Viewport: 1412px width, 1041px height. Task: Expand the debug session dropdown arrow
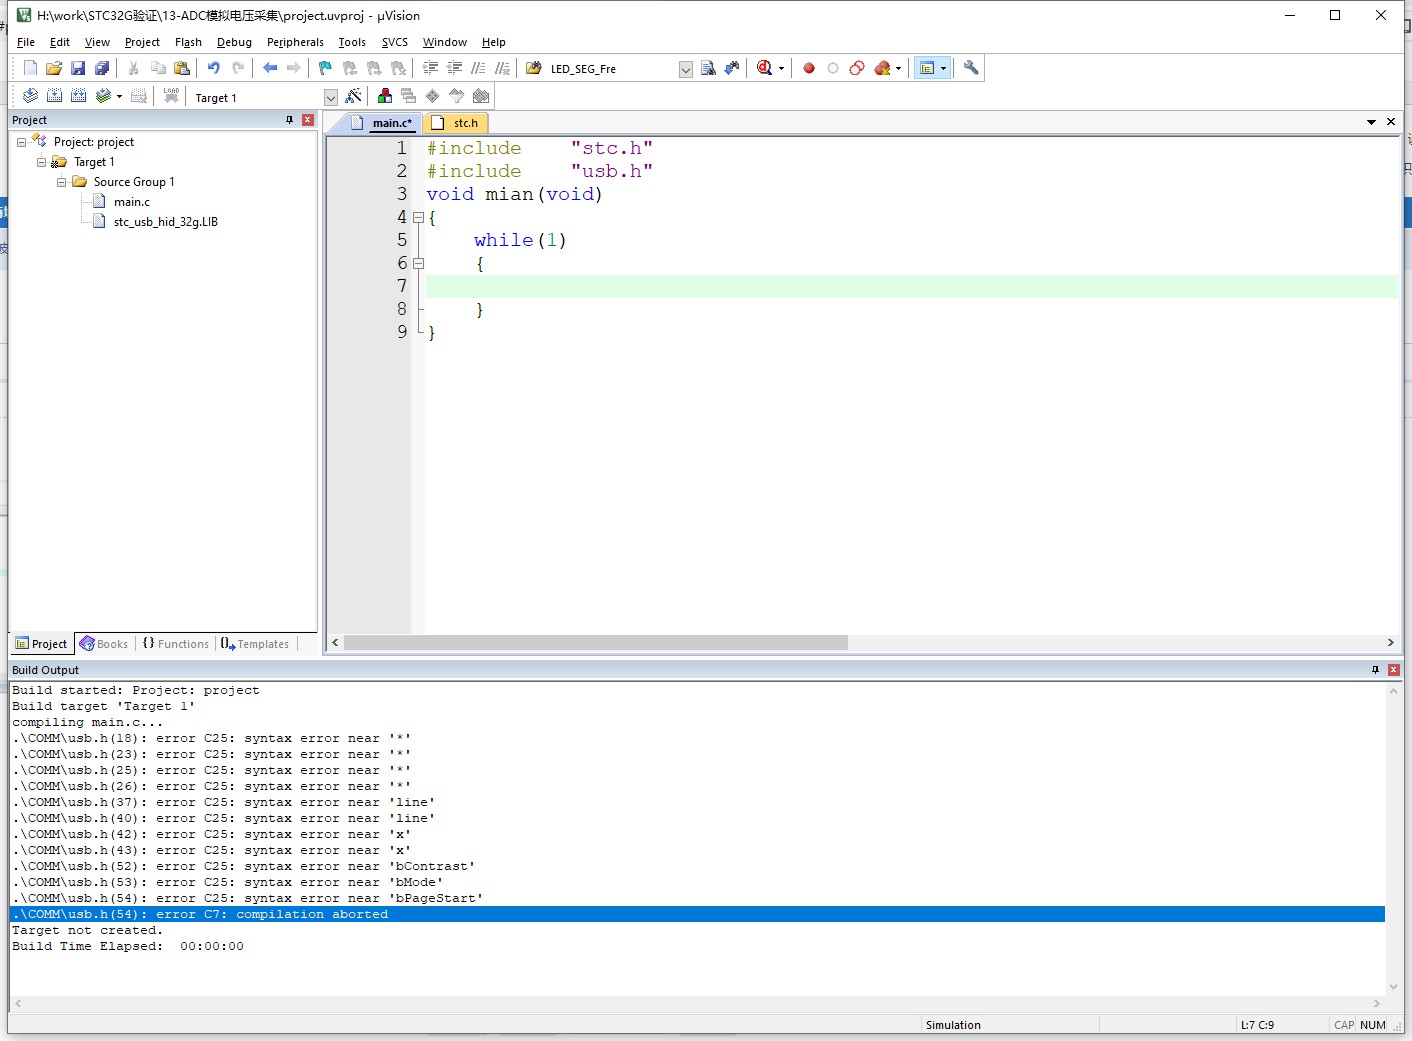click(x=781, y=69)
